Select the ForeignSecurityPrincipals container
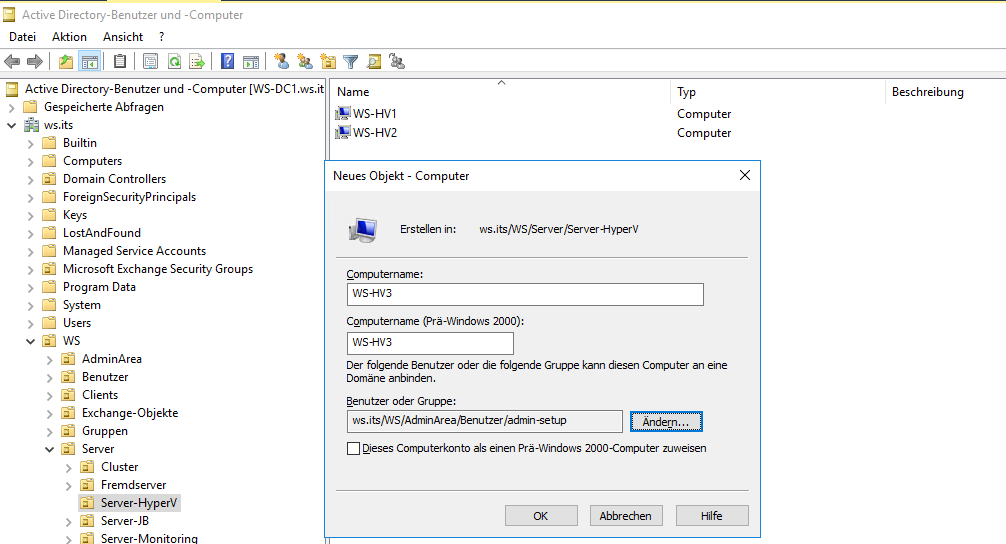Viewport: 1006px width, 544px height. pos(130,197)
